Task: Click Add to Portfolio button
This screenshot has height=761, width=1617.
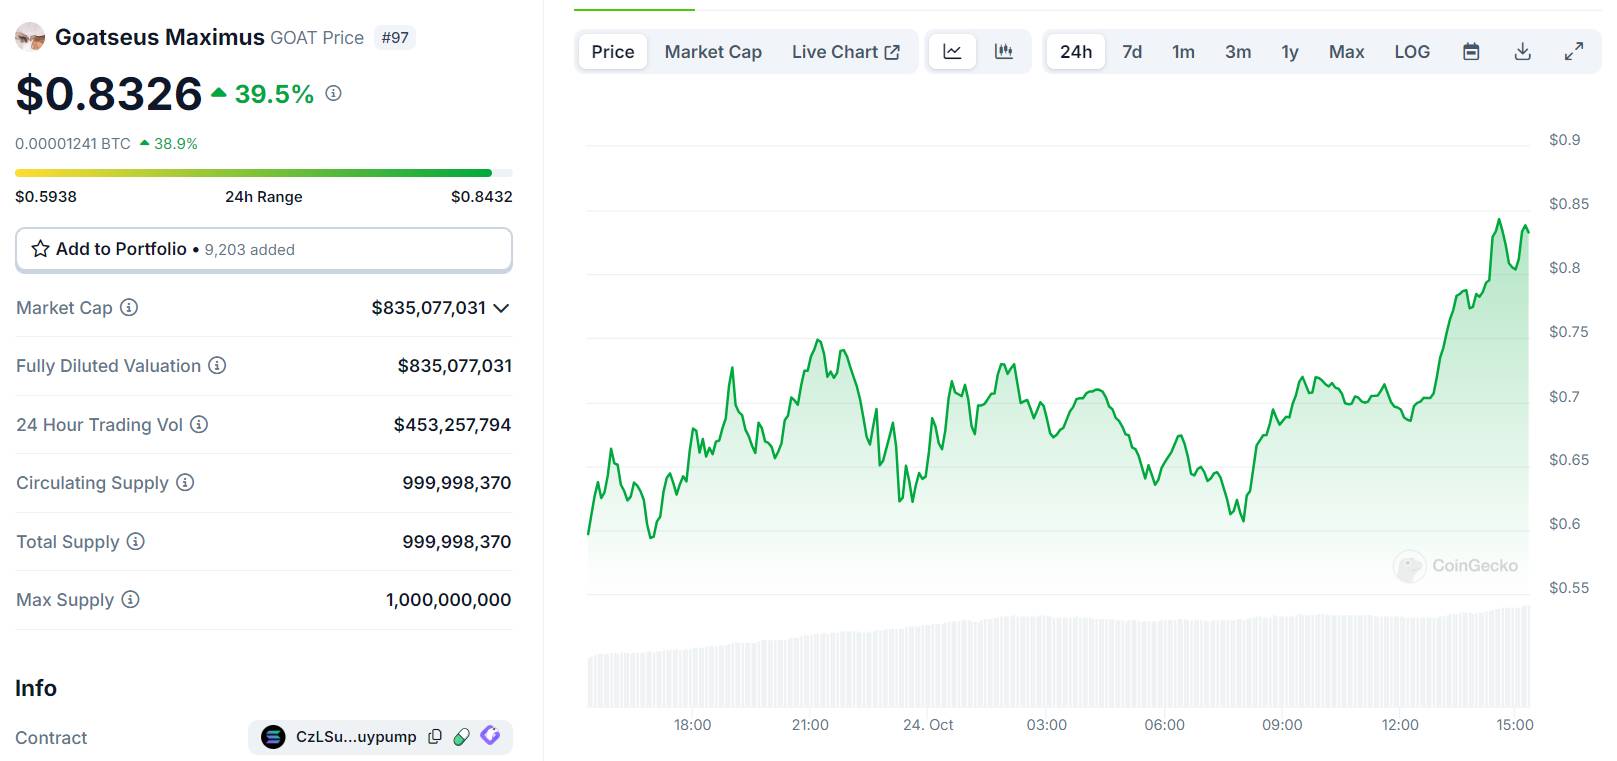Action: point(264,249)
